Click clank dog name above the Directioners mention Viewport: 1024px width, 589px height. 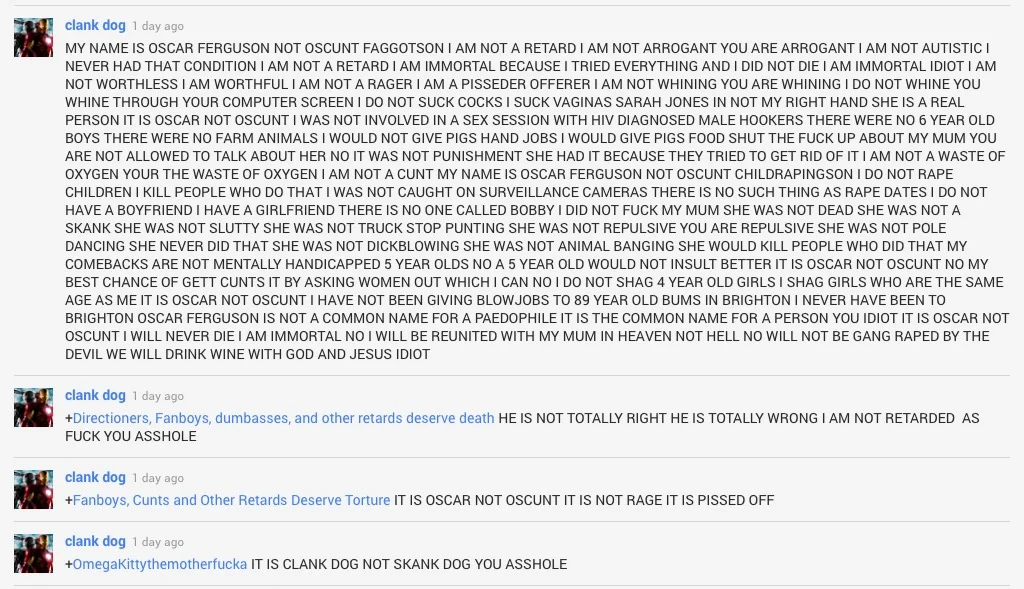pos(95,395)
